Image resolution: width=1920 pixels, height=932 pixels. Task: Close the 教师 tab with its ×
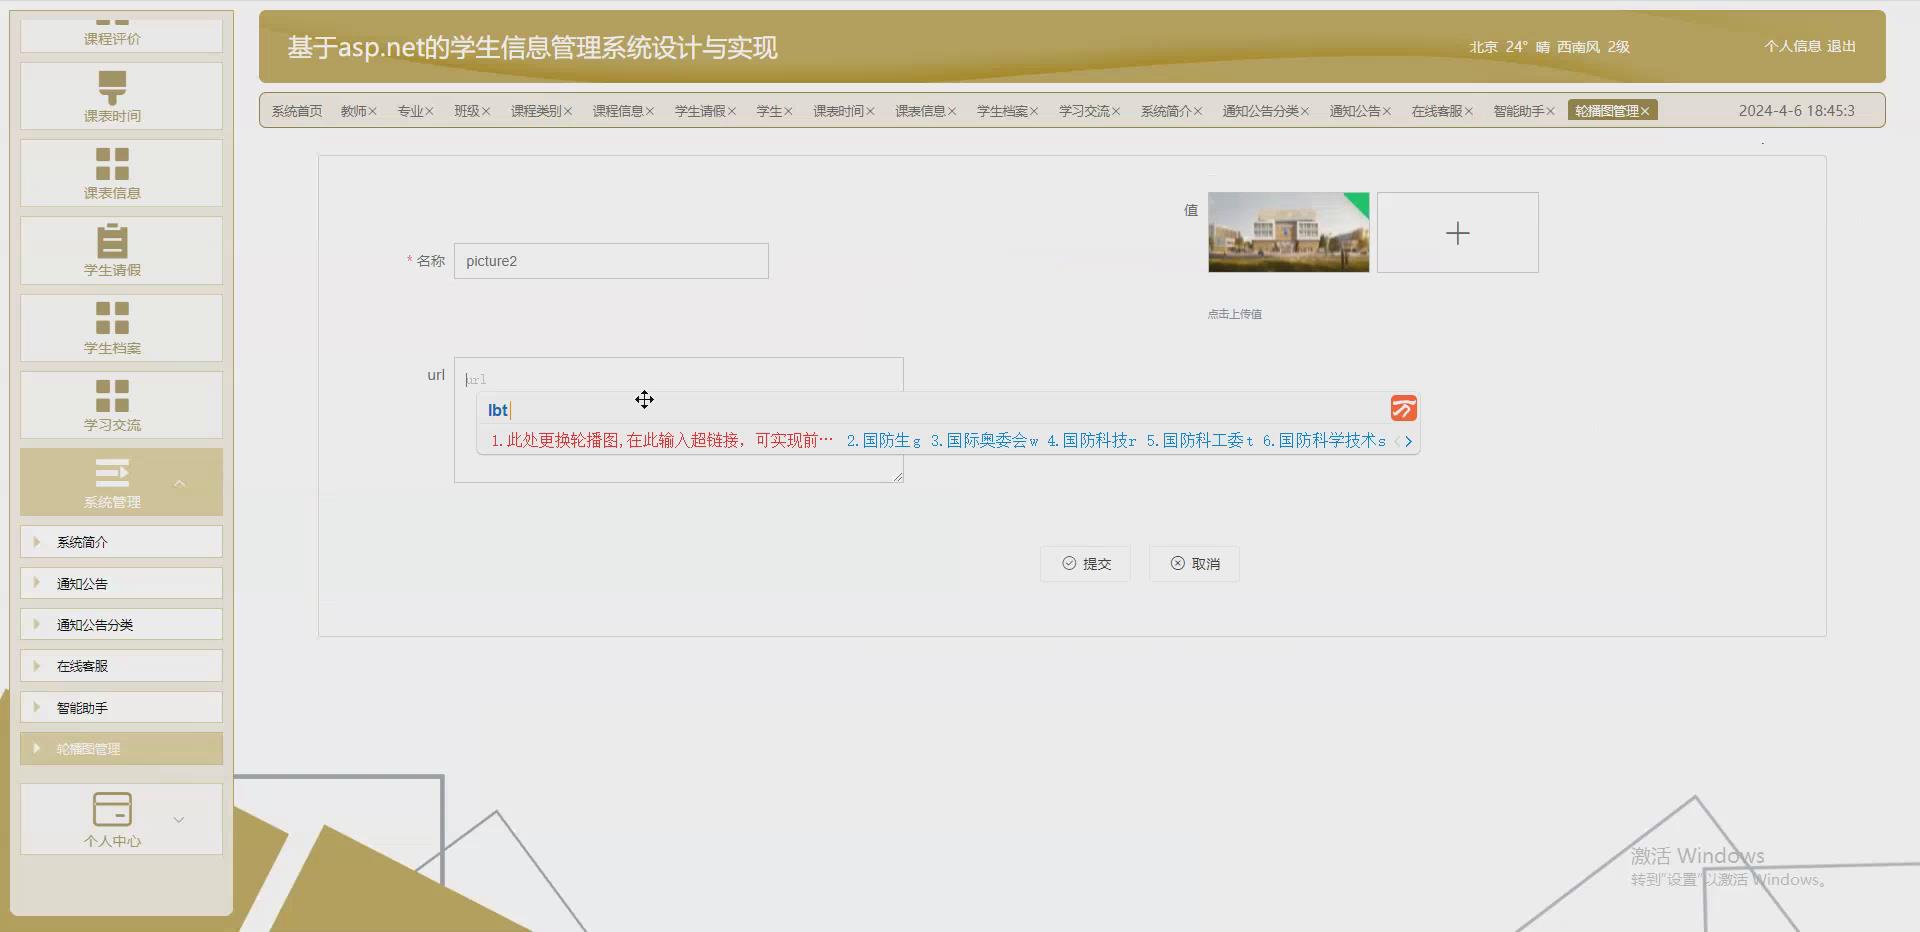373,111
